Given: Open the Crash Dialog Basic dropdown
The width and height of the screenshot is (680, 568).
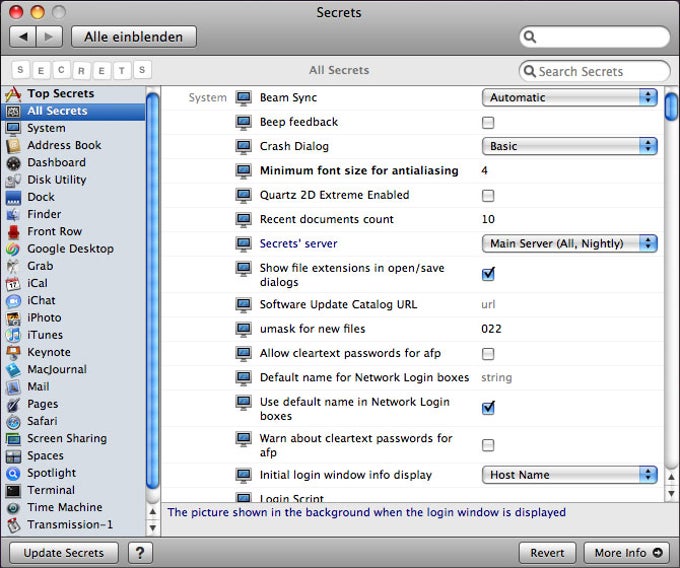Looking at the screenshot, I should (569, 146).
